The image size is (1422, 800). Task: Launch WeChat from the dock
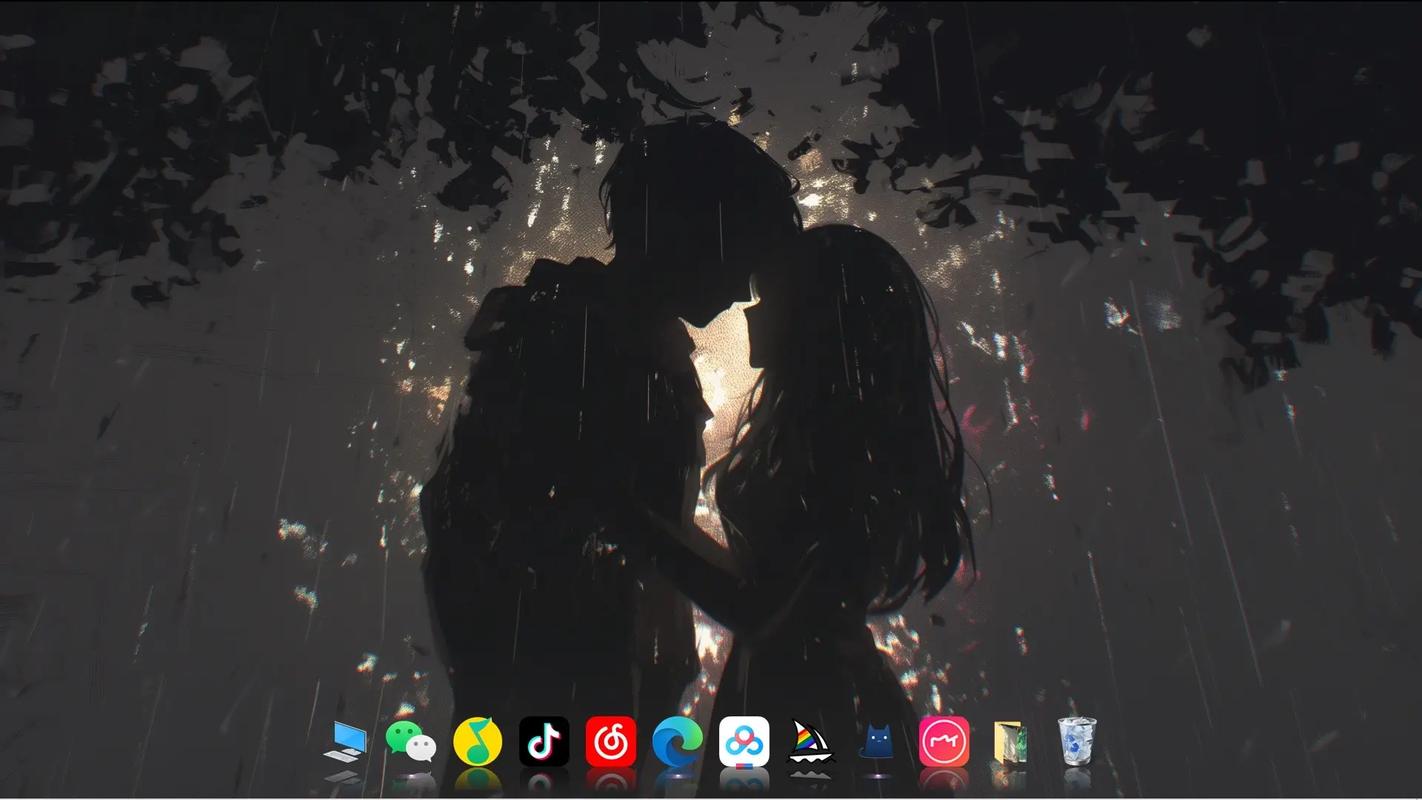click(x=411, y=742)
